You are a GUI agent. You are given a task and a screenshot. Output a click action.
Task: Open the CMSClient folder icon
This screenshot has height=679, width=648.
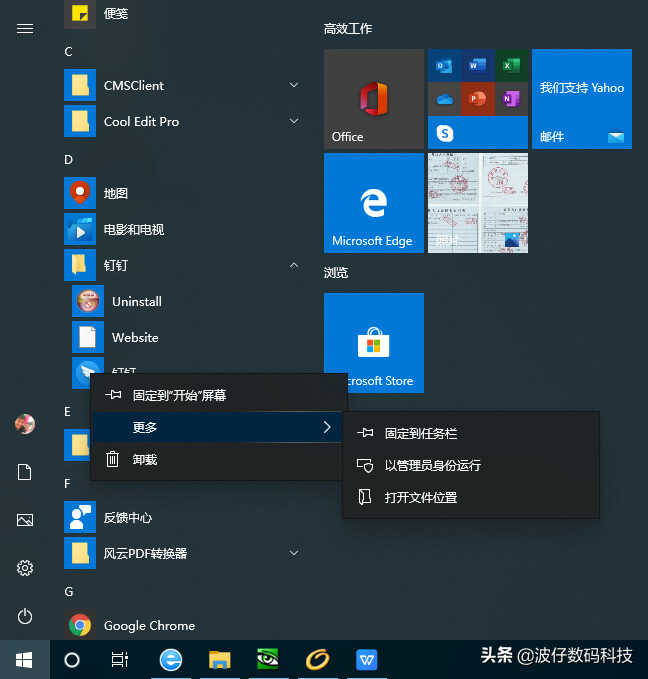tap(80, 85)
